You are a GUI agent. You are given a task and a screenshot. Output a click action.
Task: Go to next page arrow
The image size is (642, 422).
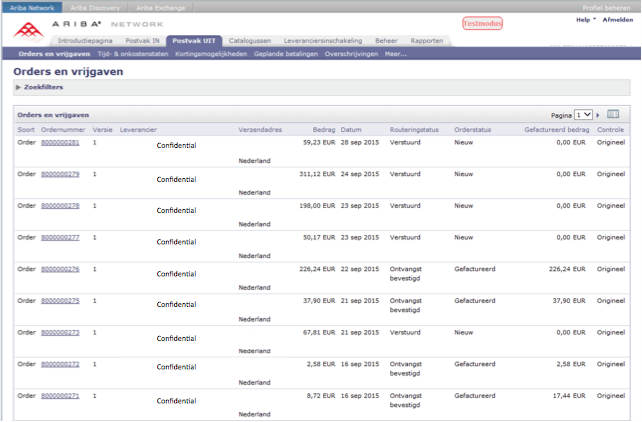(x=598, y=115)
